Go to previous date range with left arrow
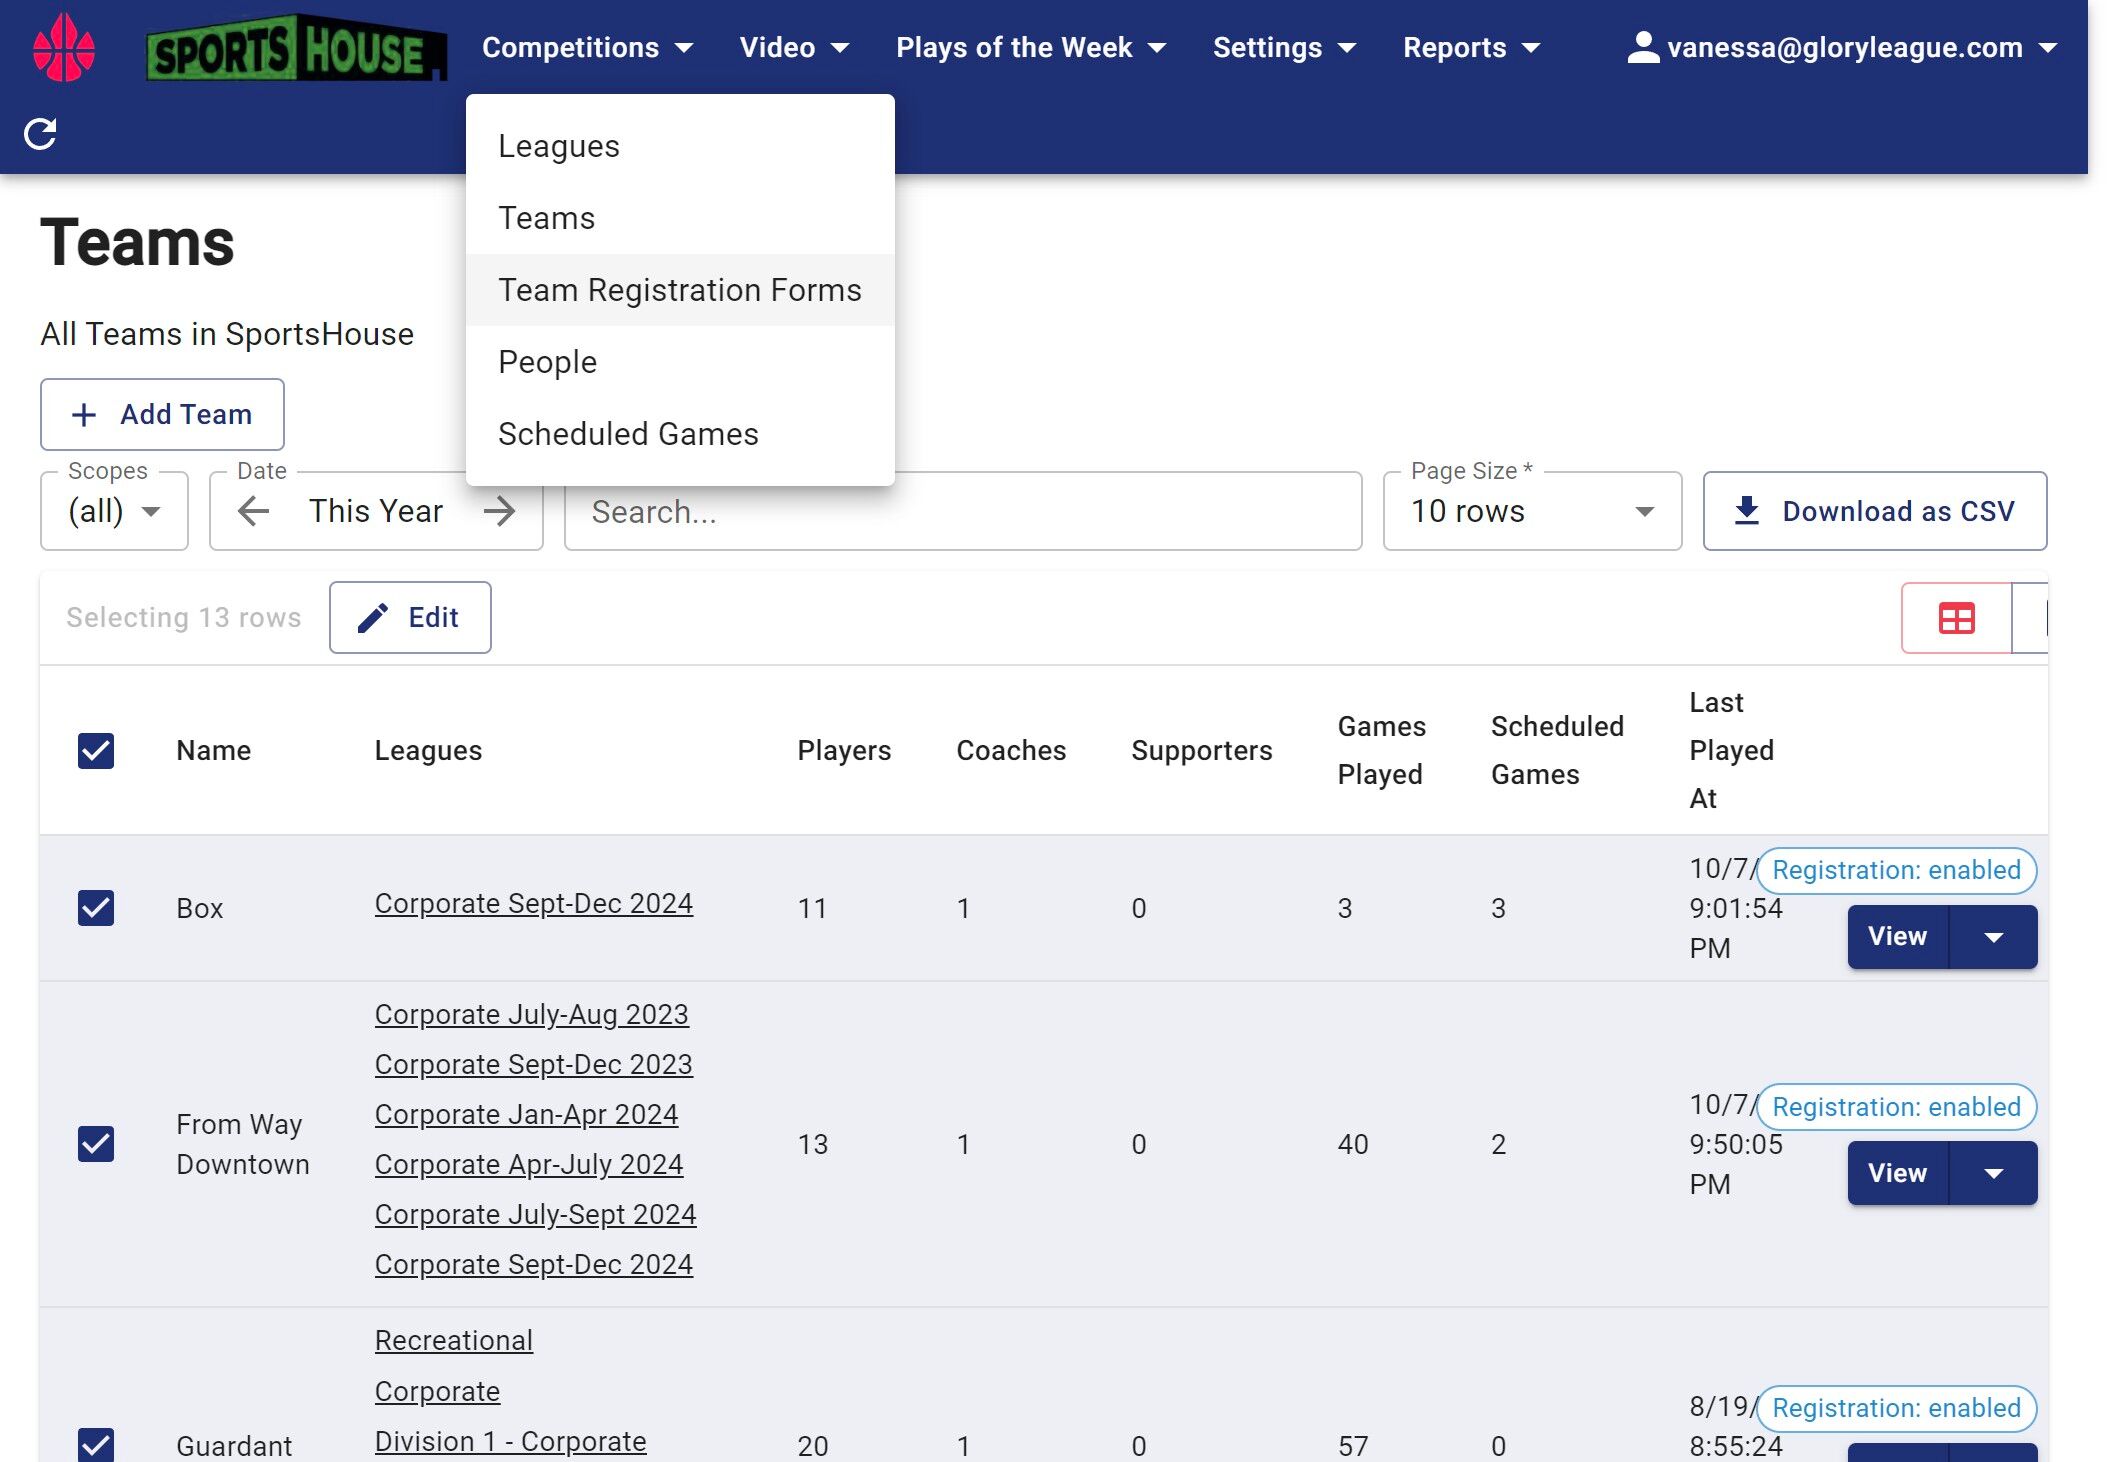 254,511
